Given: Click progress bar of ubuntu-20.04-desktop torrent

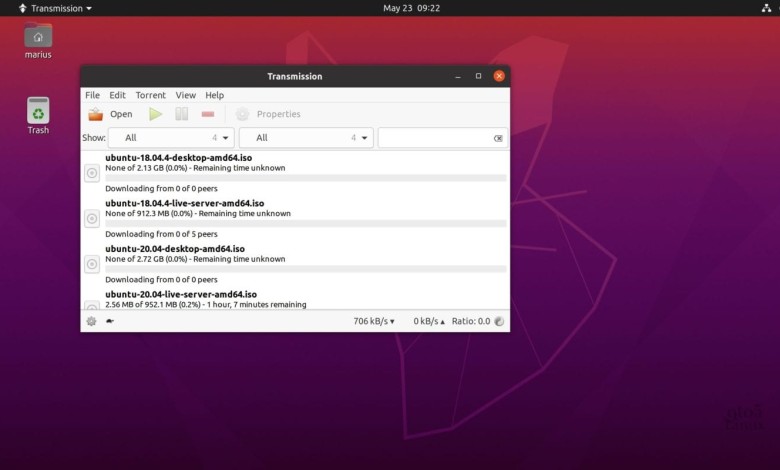Looking at the screenshot, I should click(x=306, y=269).
